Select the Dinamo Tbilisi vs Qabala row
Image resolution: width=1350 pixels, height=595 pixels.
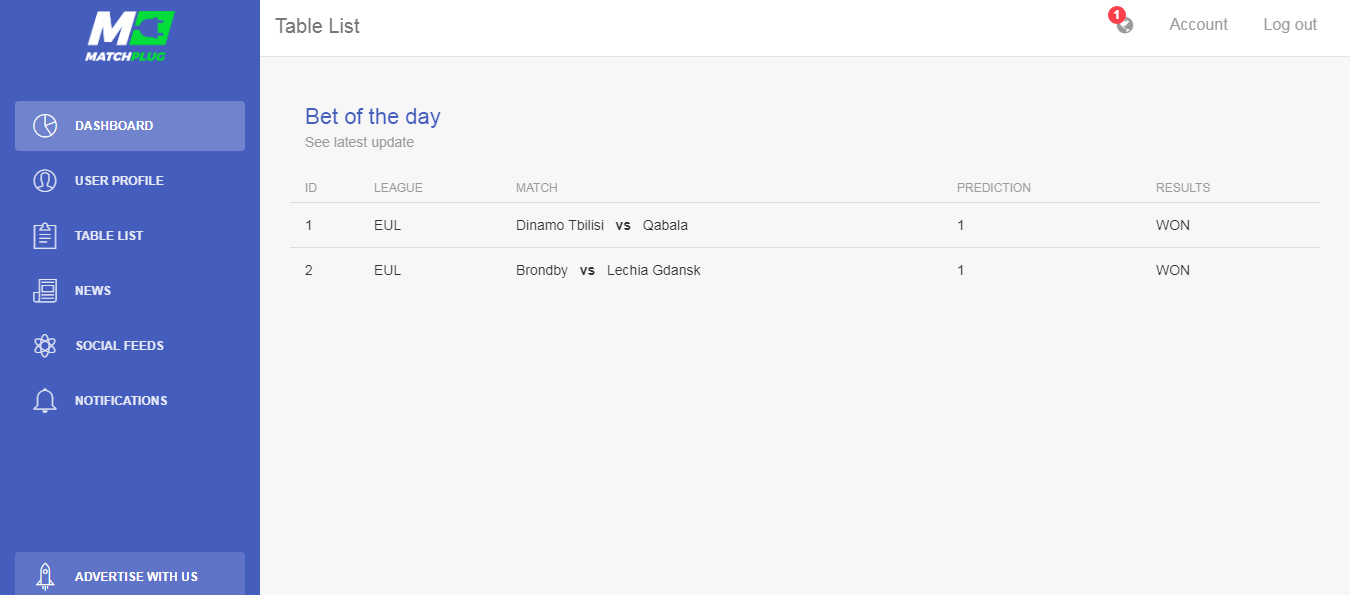point(805,225)
